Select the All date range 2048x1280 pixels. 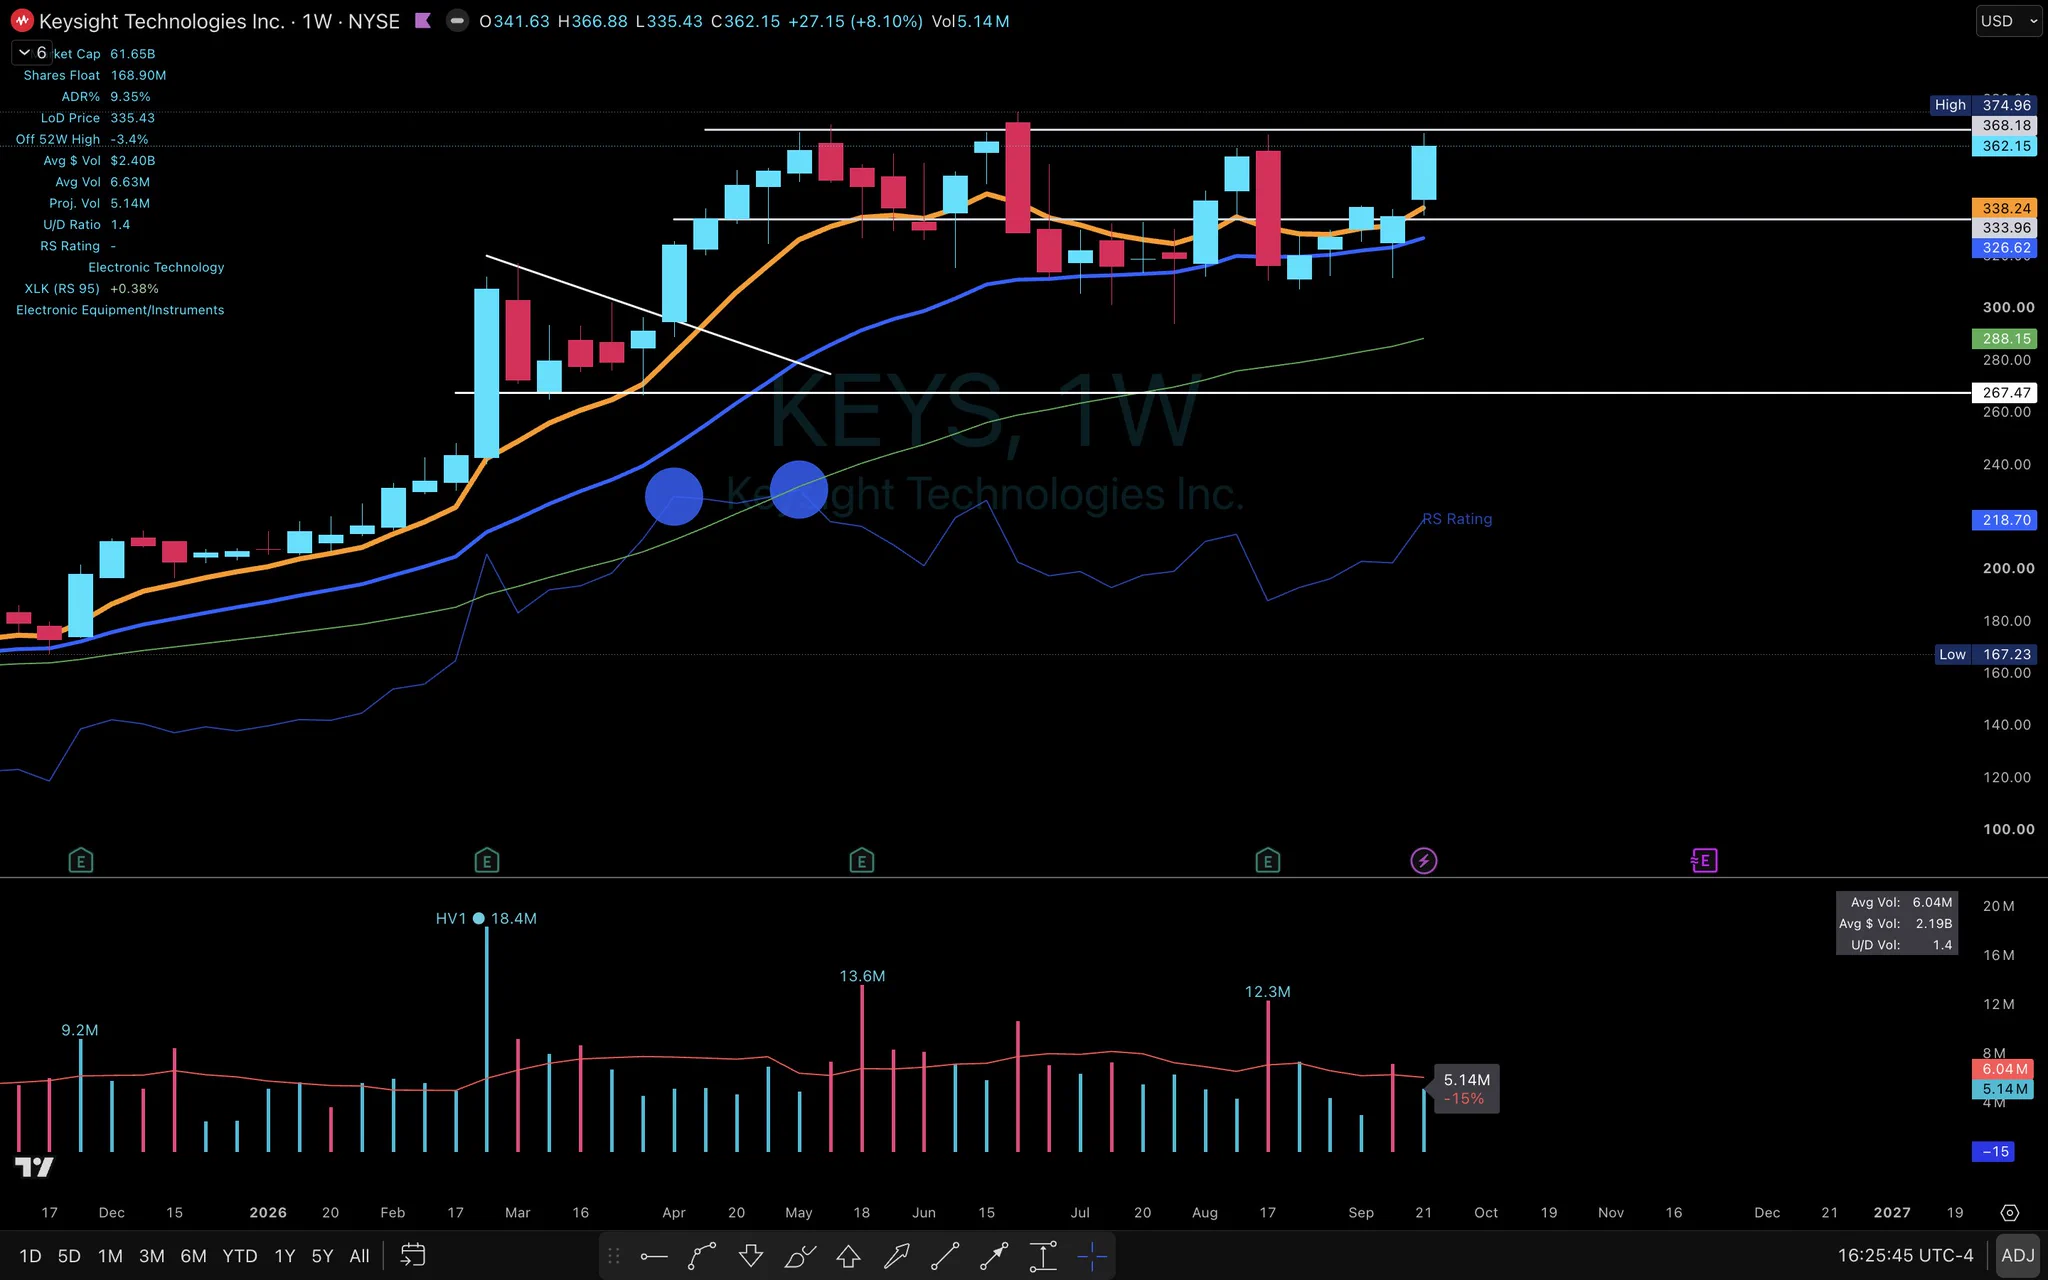[360, 1256]
